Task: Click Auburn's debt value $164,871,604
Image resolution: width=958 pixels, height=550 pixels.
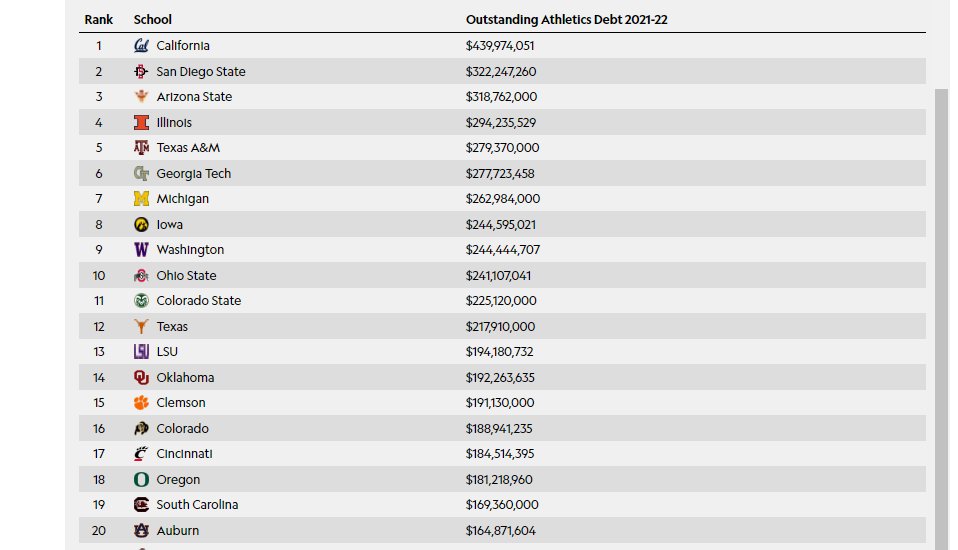Action: [500, 531]
